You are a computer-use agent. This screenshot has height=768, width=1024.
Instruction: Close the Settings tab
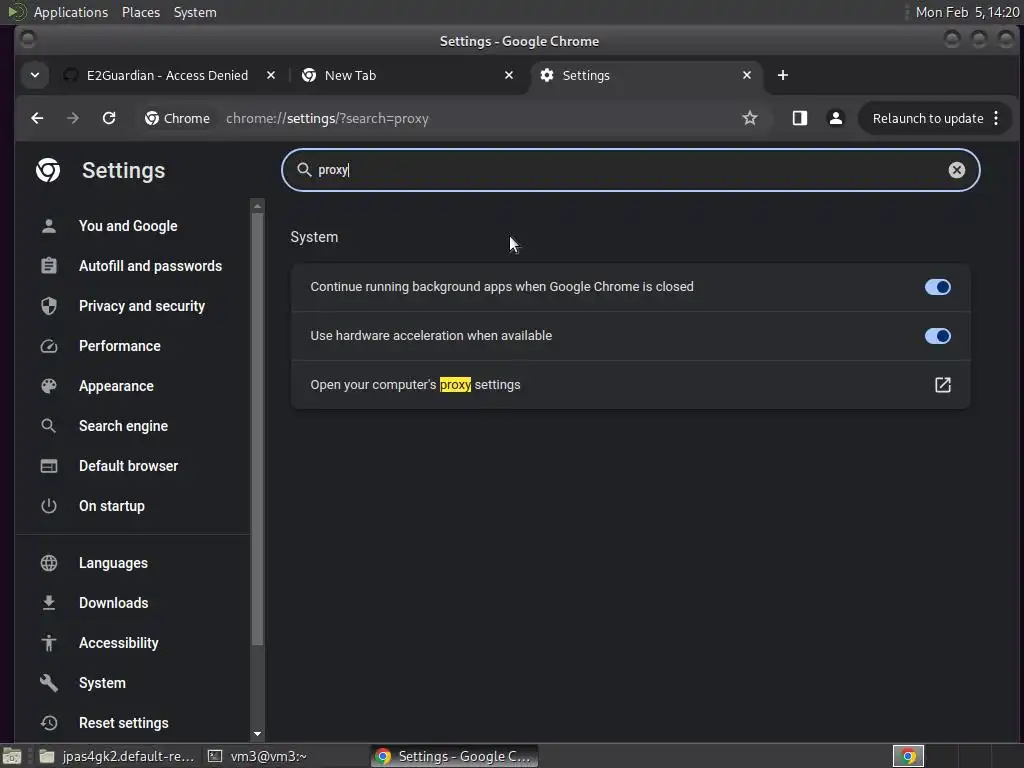[x=747, y=76]
